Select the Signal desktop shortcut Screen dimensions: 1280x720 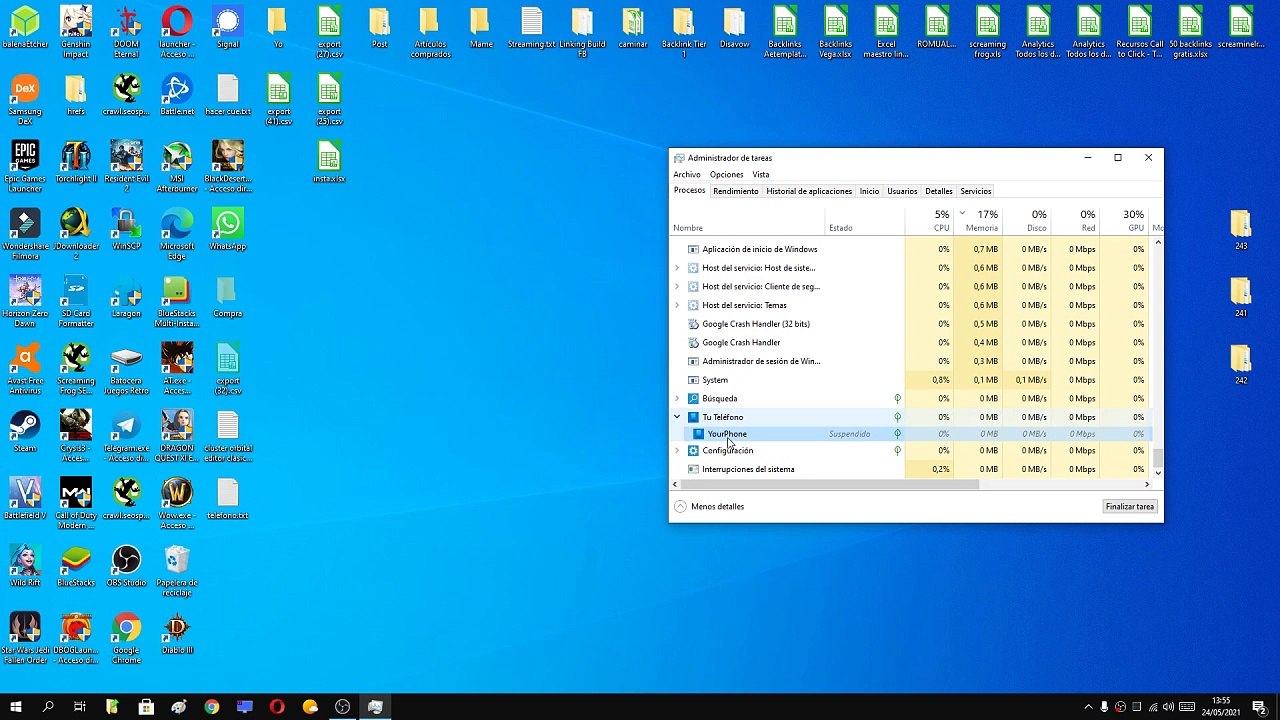coord(227,28)
